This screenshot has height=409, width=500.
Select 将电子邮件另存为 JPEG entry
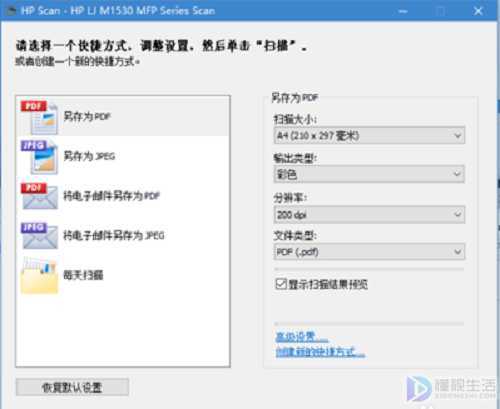(123, 236)
